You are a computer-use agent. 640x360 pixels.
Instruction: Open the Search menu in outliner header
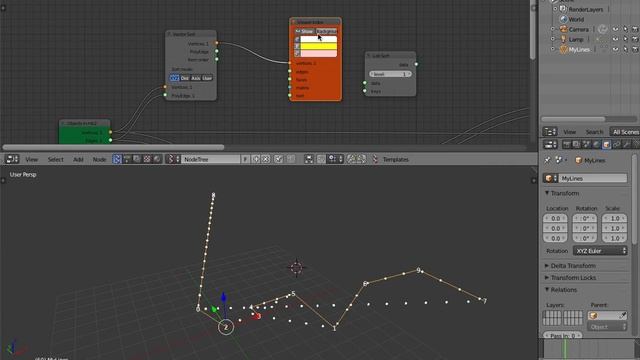pos(594,131)
